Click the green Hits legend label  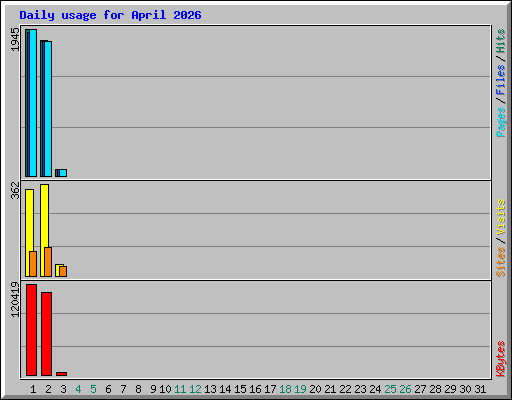coord(501,41)
